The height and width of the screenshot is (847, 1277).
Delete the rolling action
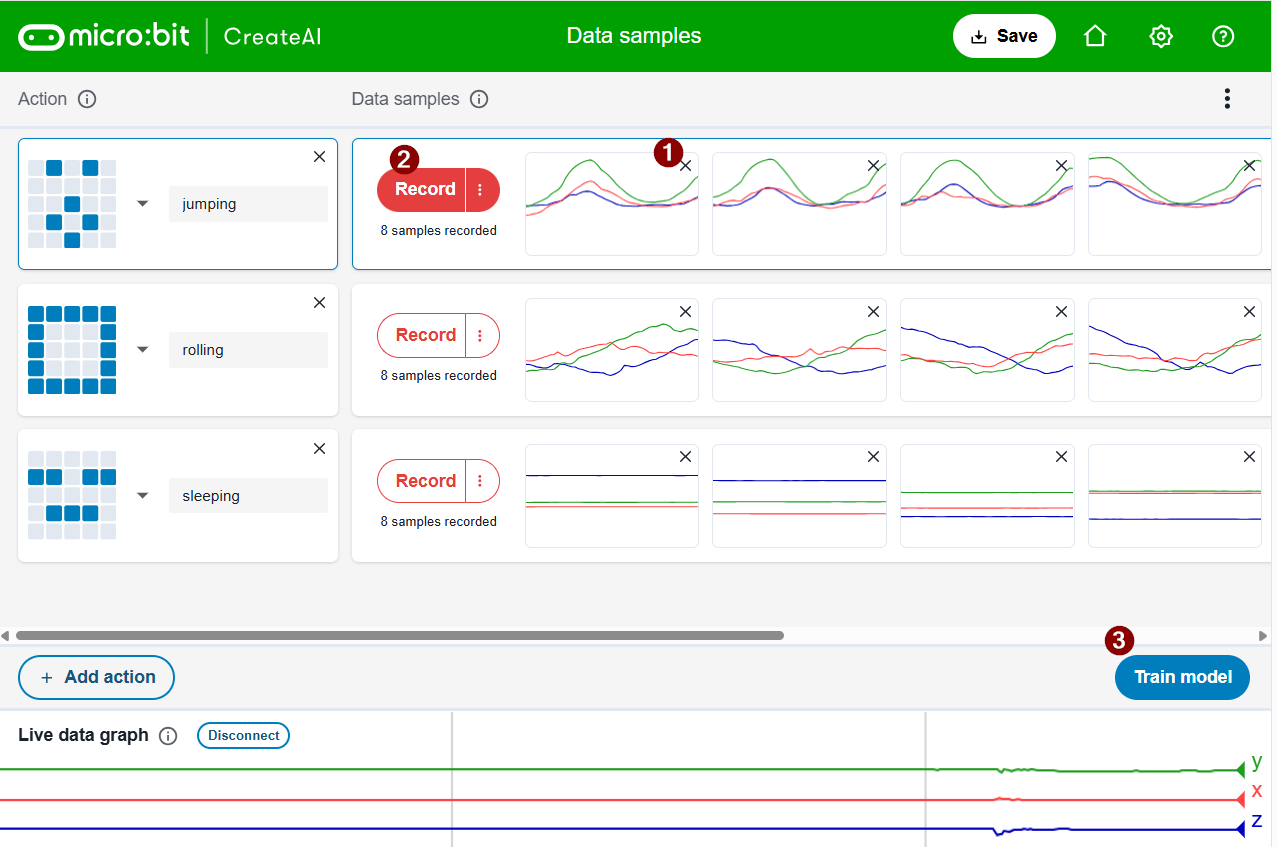[319, 303]
